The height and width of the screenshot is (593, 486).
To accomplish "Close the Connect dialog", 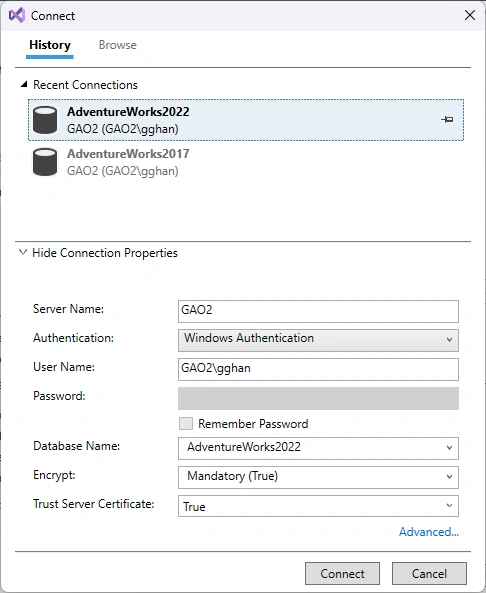I will tap(470, 15).
